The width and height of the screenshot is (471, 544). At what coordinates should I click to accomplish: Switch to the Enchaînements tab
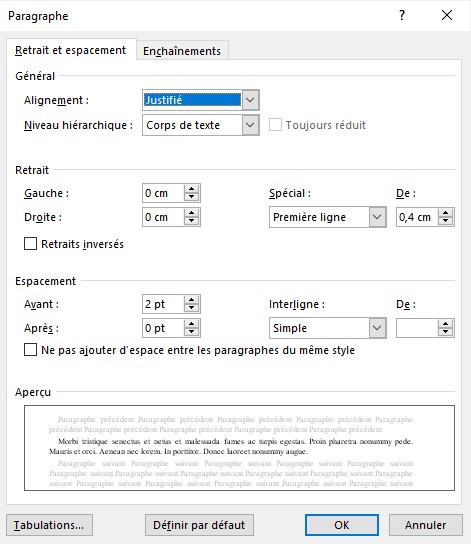tap(182, 51)
